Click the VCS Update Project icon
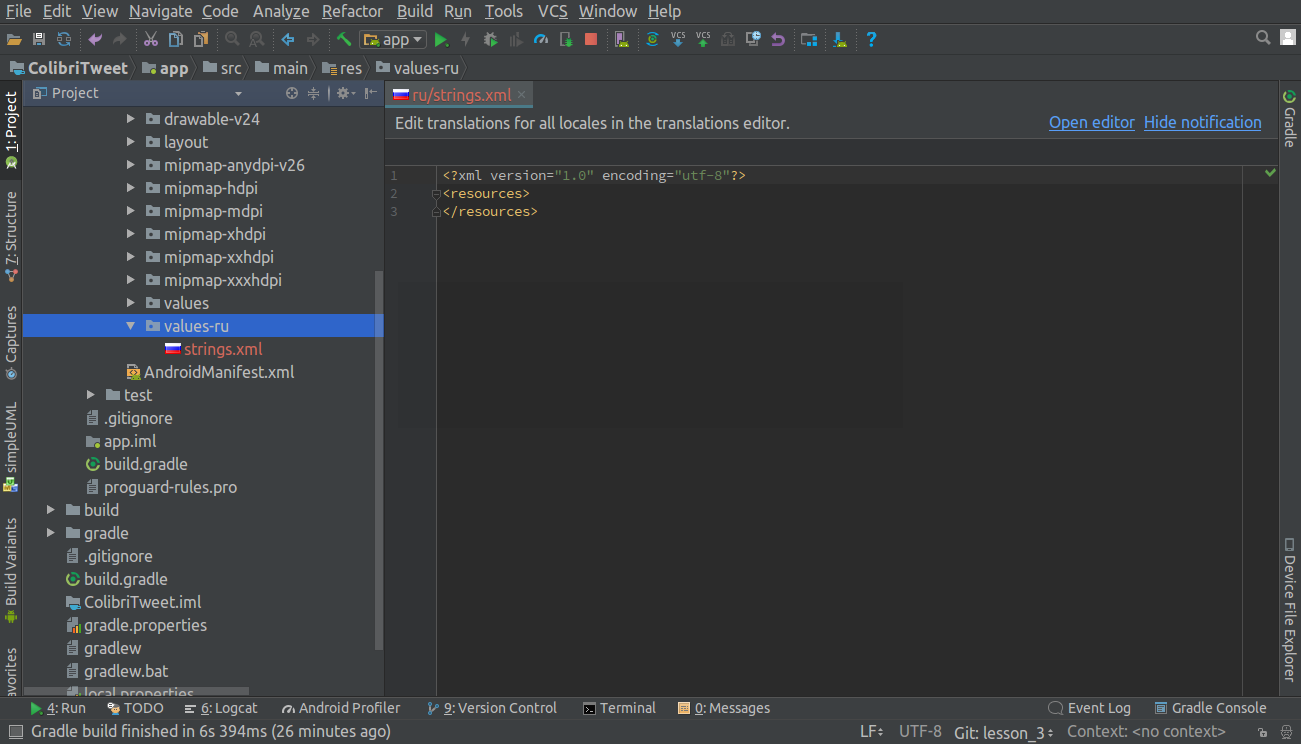The image size is (1301, 744). coord(678,40)
